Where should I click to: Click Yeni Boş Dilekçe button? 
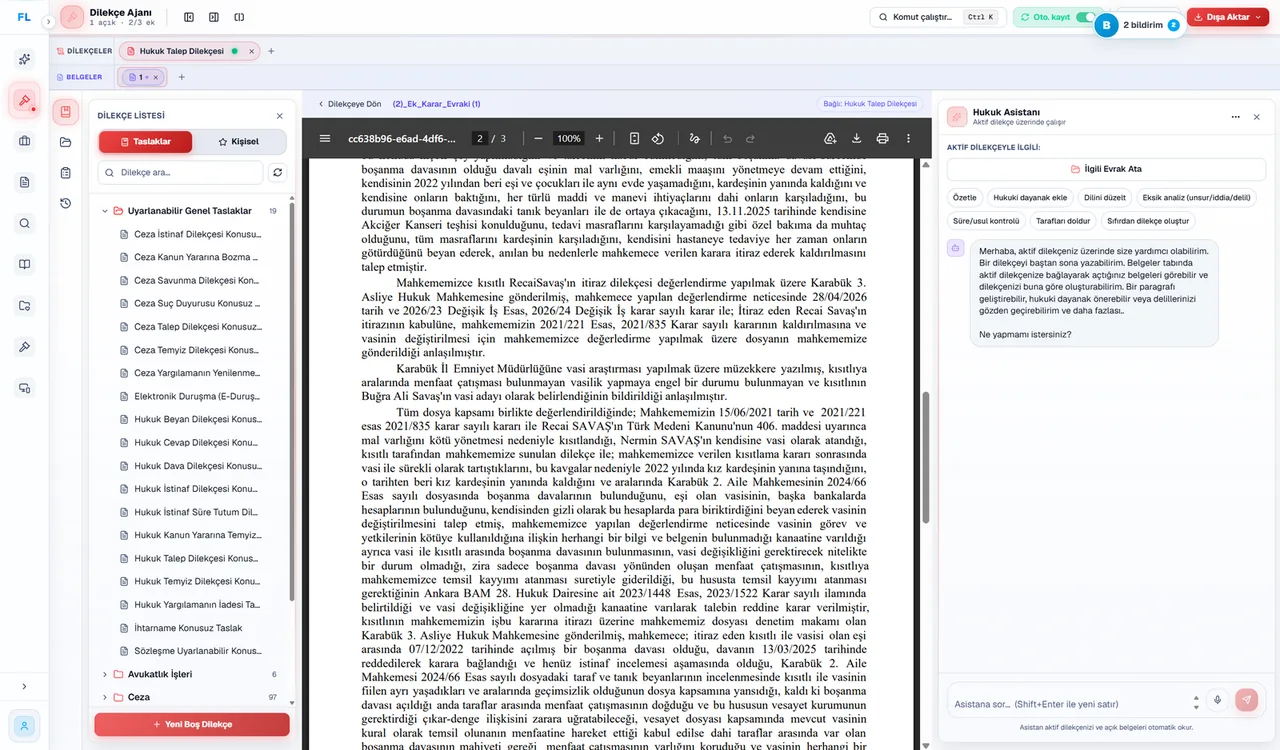point(192,724)
